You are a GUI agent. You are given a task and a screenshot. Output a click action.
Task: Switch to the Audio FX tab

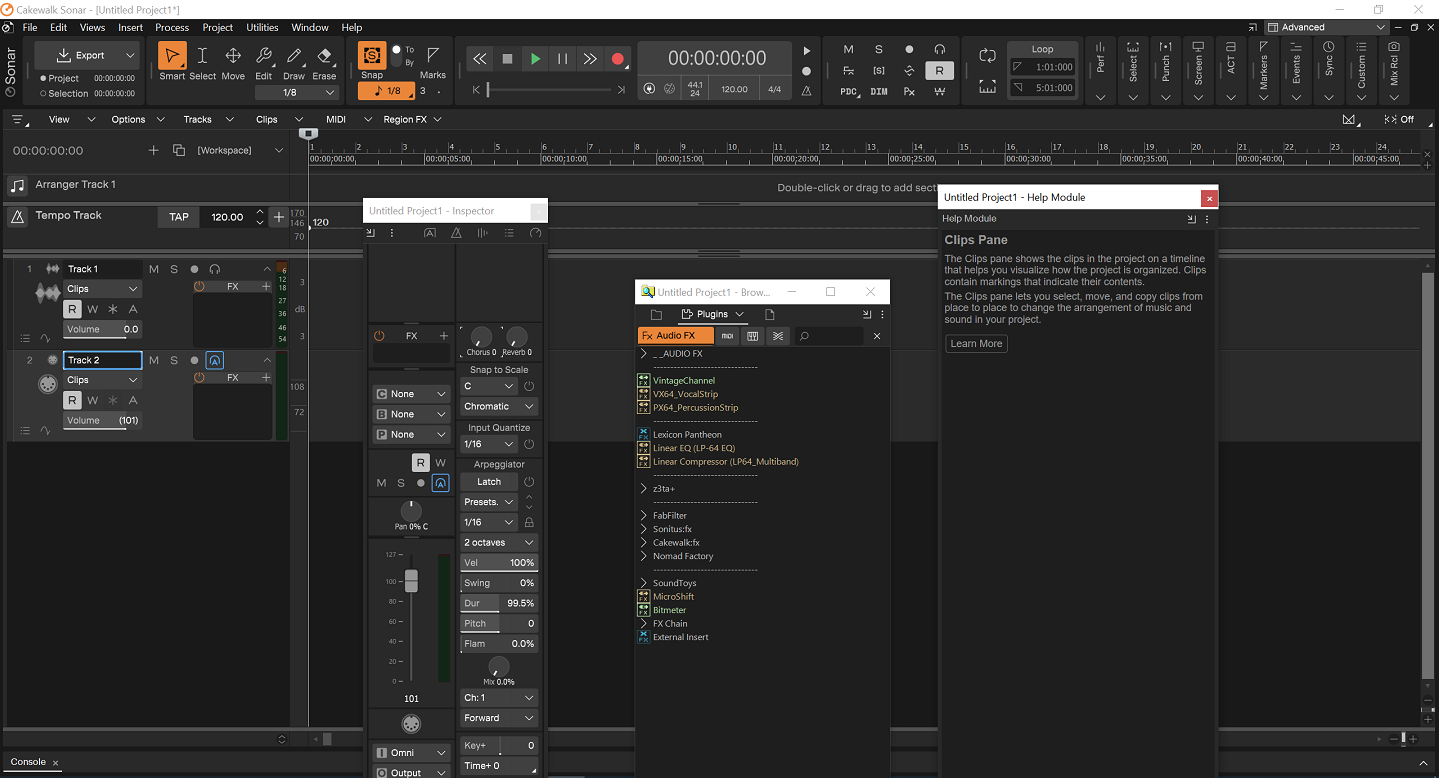pos(675,336)
